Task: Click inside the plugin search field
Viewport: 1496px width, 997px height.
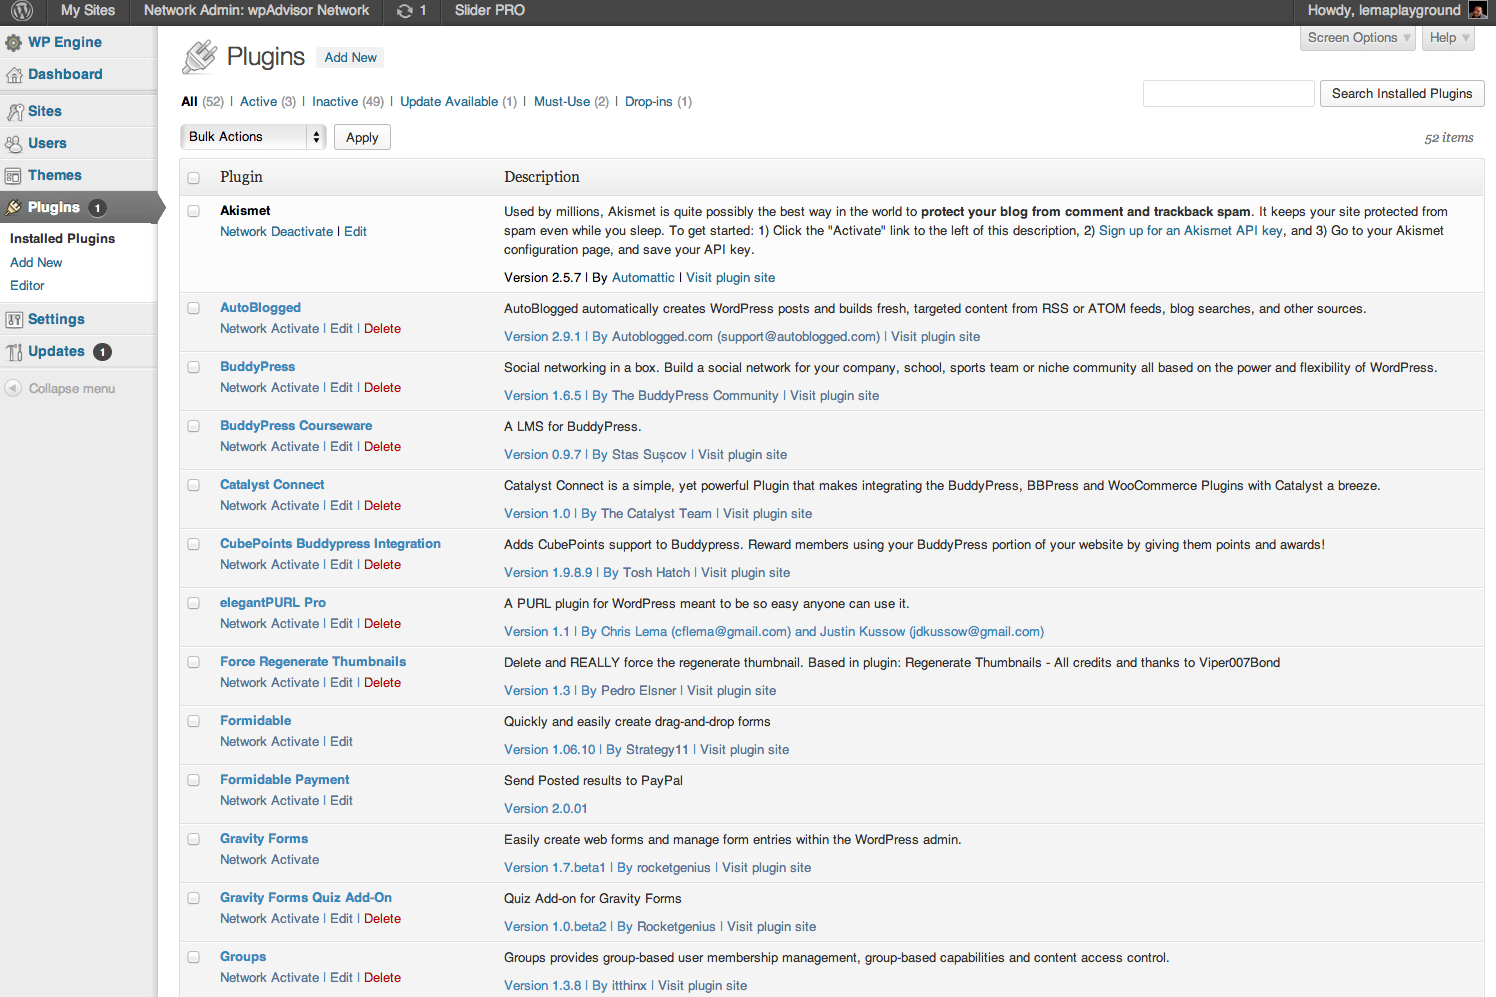Action: [x=1228, y=93]
